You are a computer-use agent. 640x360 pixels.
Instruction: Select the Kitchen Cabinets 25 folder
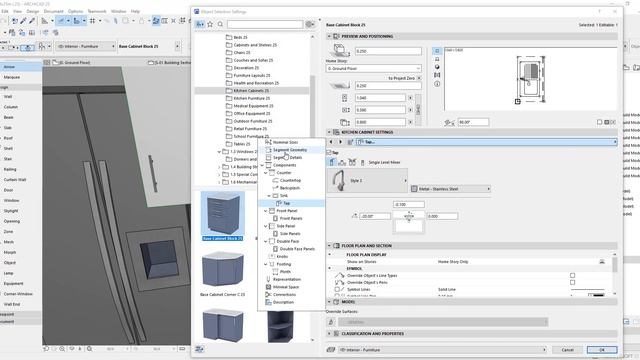click(251, 91)
